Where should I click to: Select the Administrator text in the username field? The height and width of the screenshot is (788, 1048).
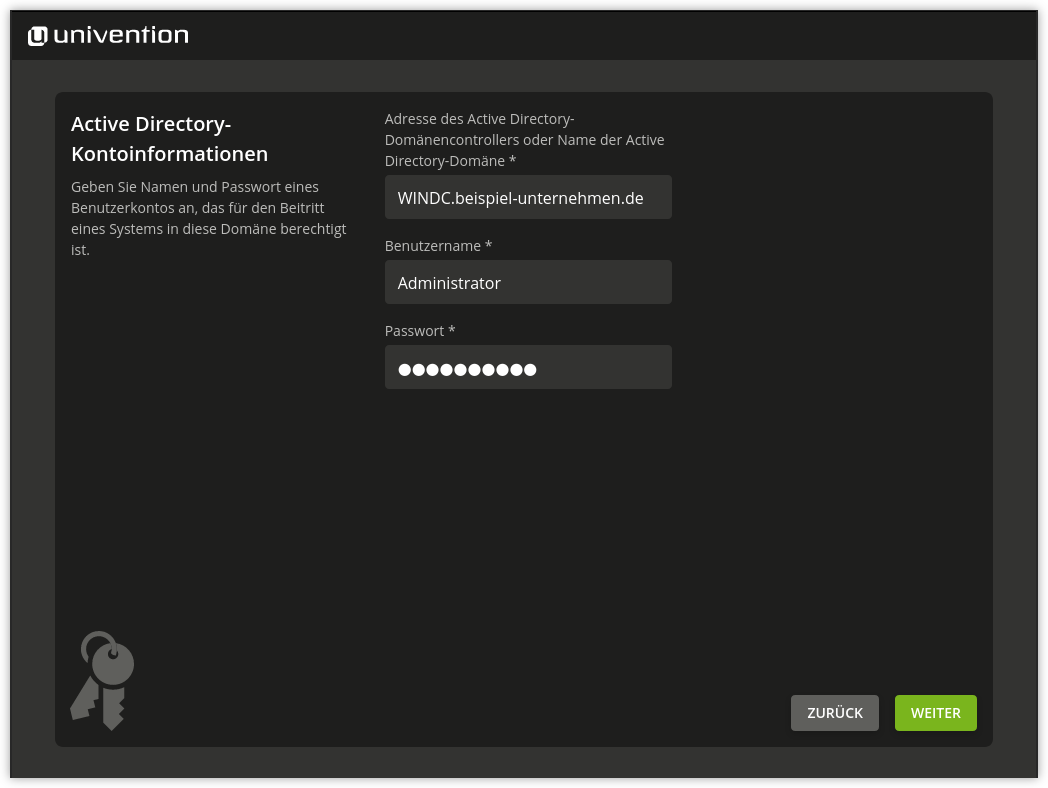pyautogui.click(x=449, y=283)
